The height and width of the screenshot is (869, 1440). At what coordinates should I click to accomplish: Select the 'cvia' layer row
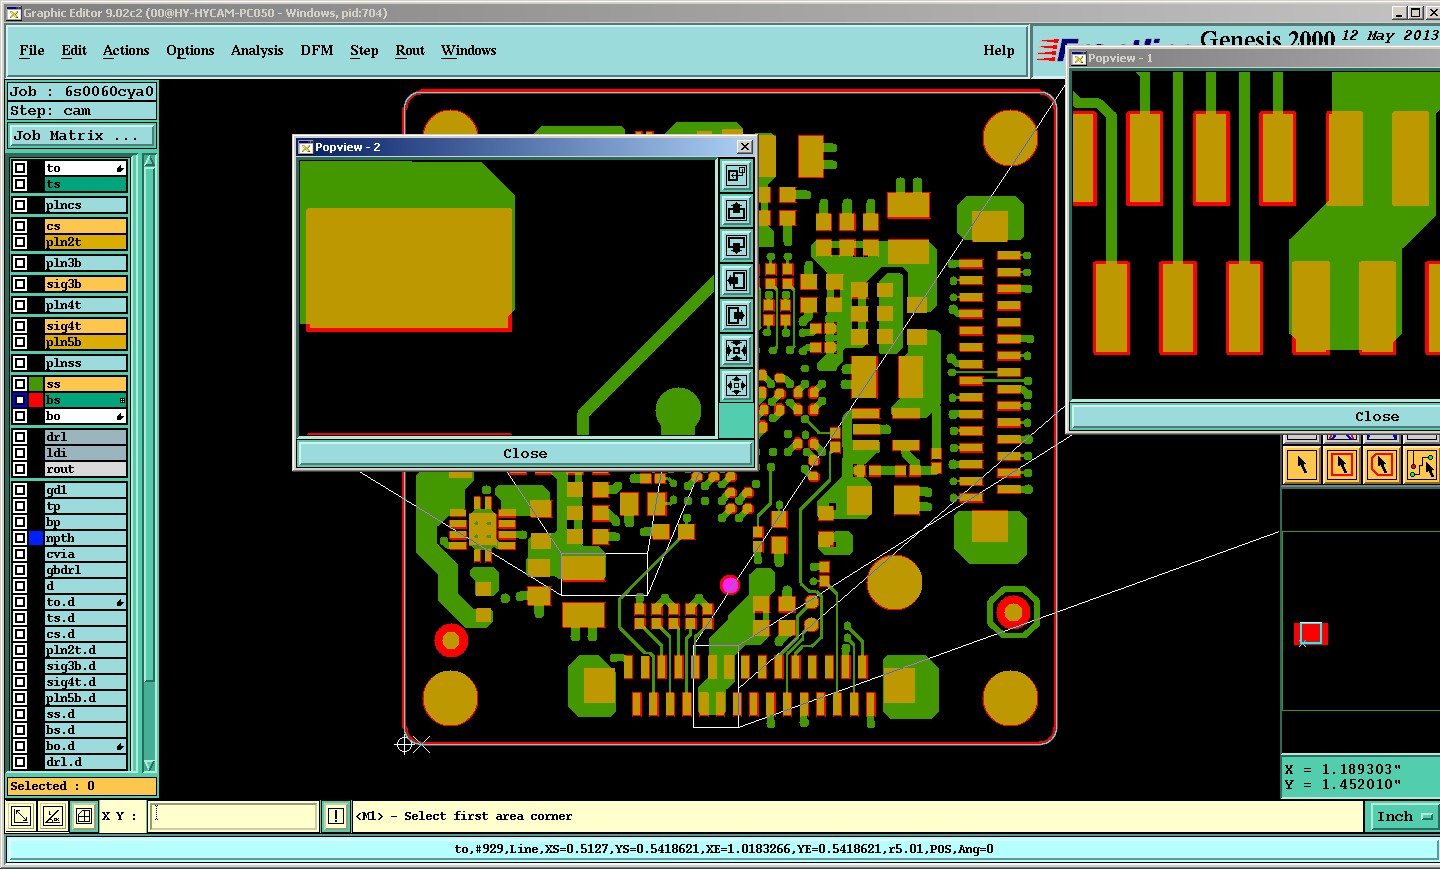click(86, 554)
